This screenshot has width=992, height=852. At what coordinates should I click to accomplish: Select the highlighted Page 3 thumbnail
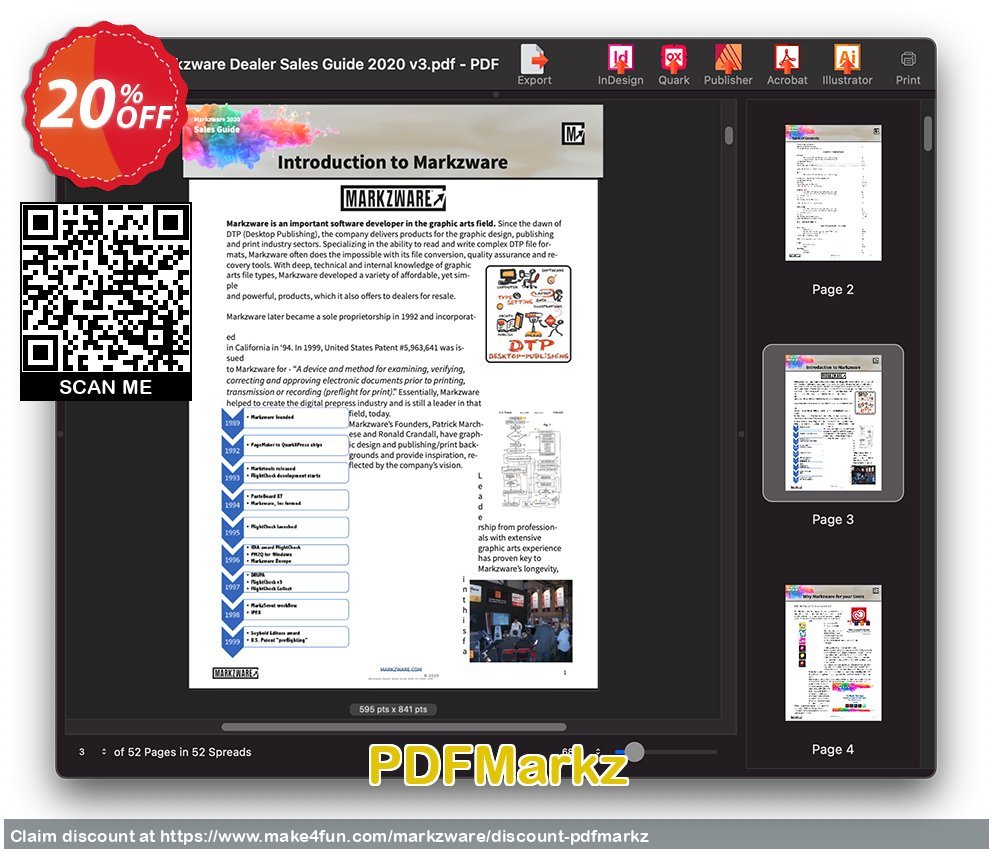click(x=833, y=423)
